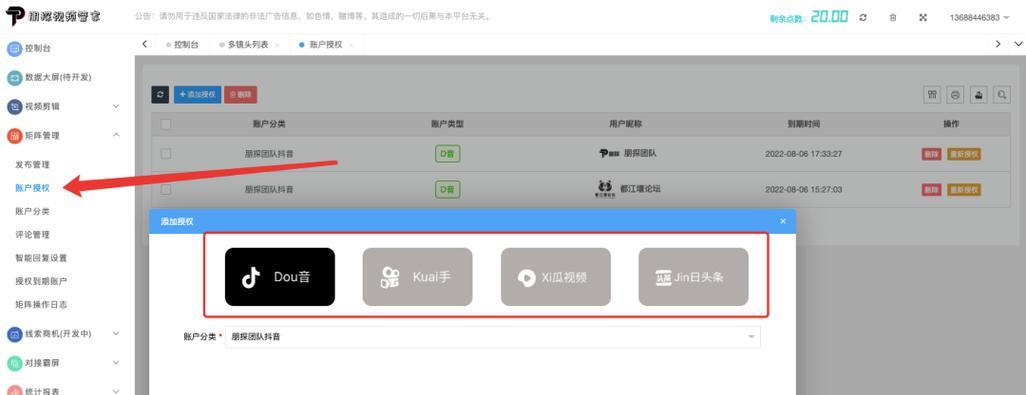Check the row checkbox for 2022-08-06 15:27:03
This screenshot has width=1026, height=395.
click(x=166, y=189)
